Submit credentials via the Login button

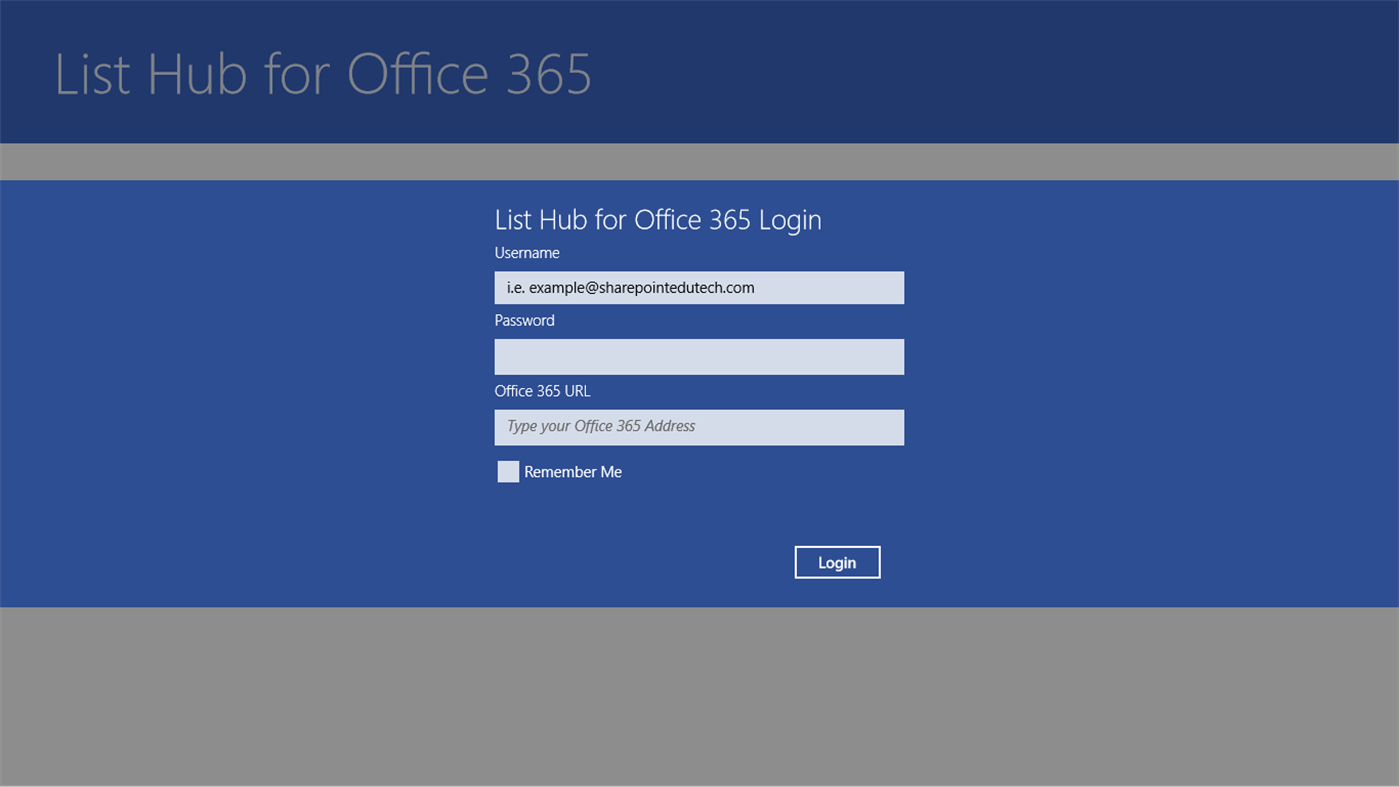[837, 562]
